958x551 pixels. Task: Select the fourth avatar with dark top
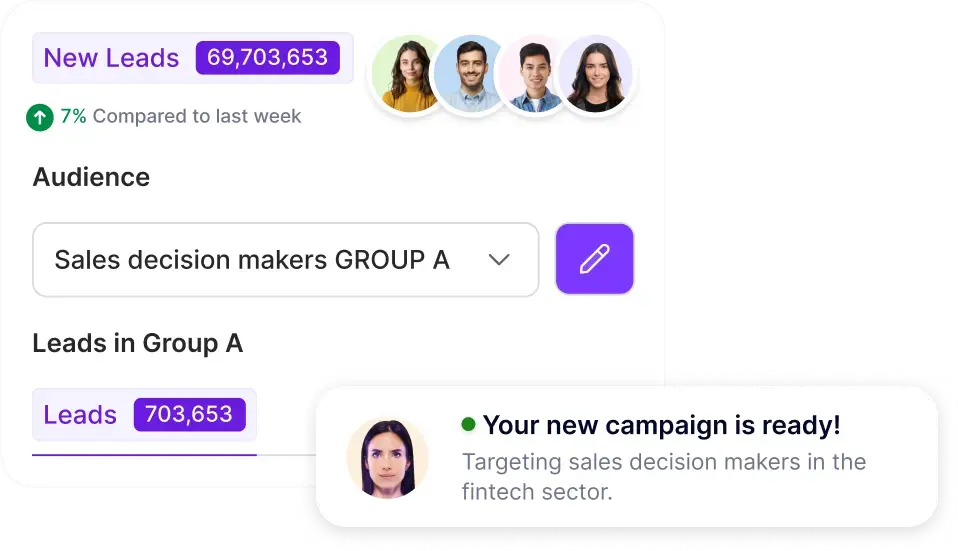click(x=596, y=75)
